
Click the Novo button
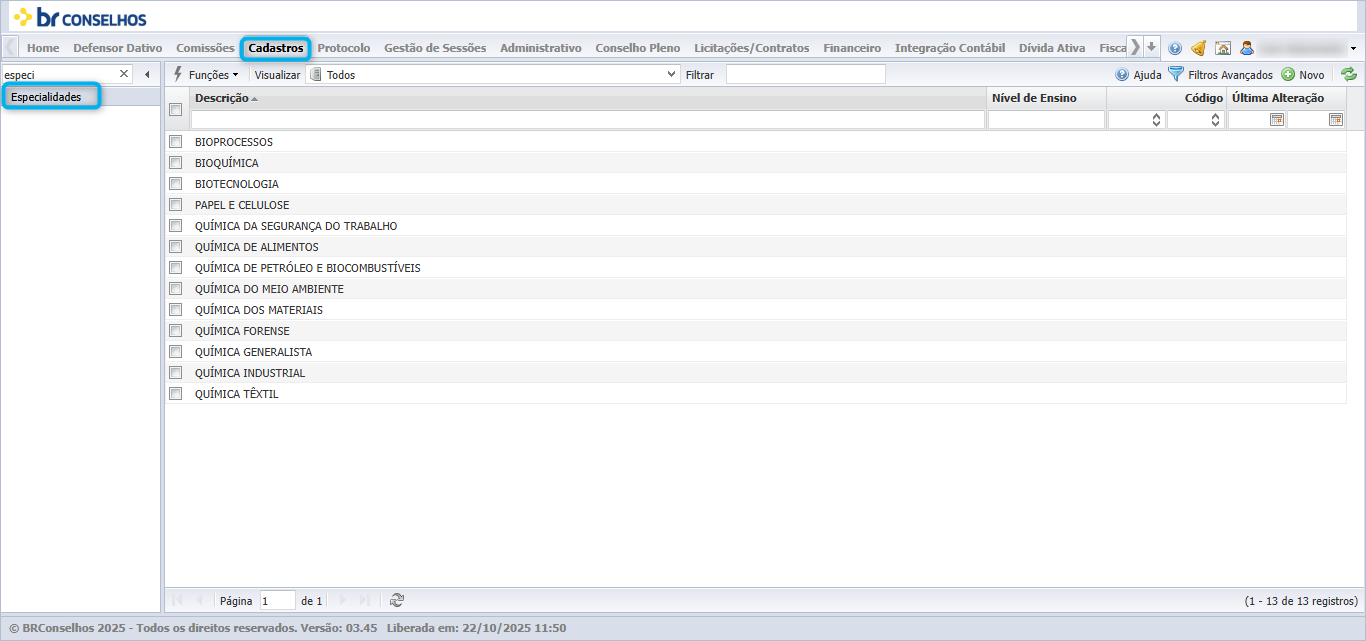click(1303, 74)
